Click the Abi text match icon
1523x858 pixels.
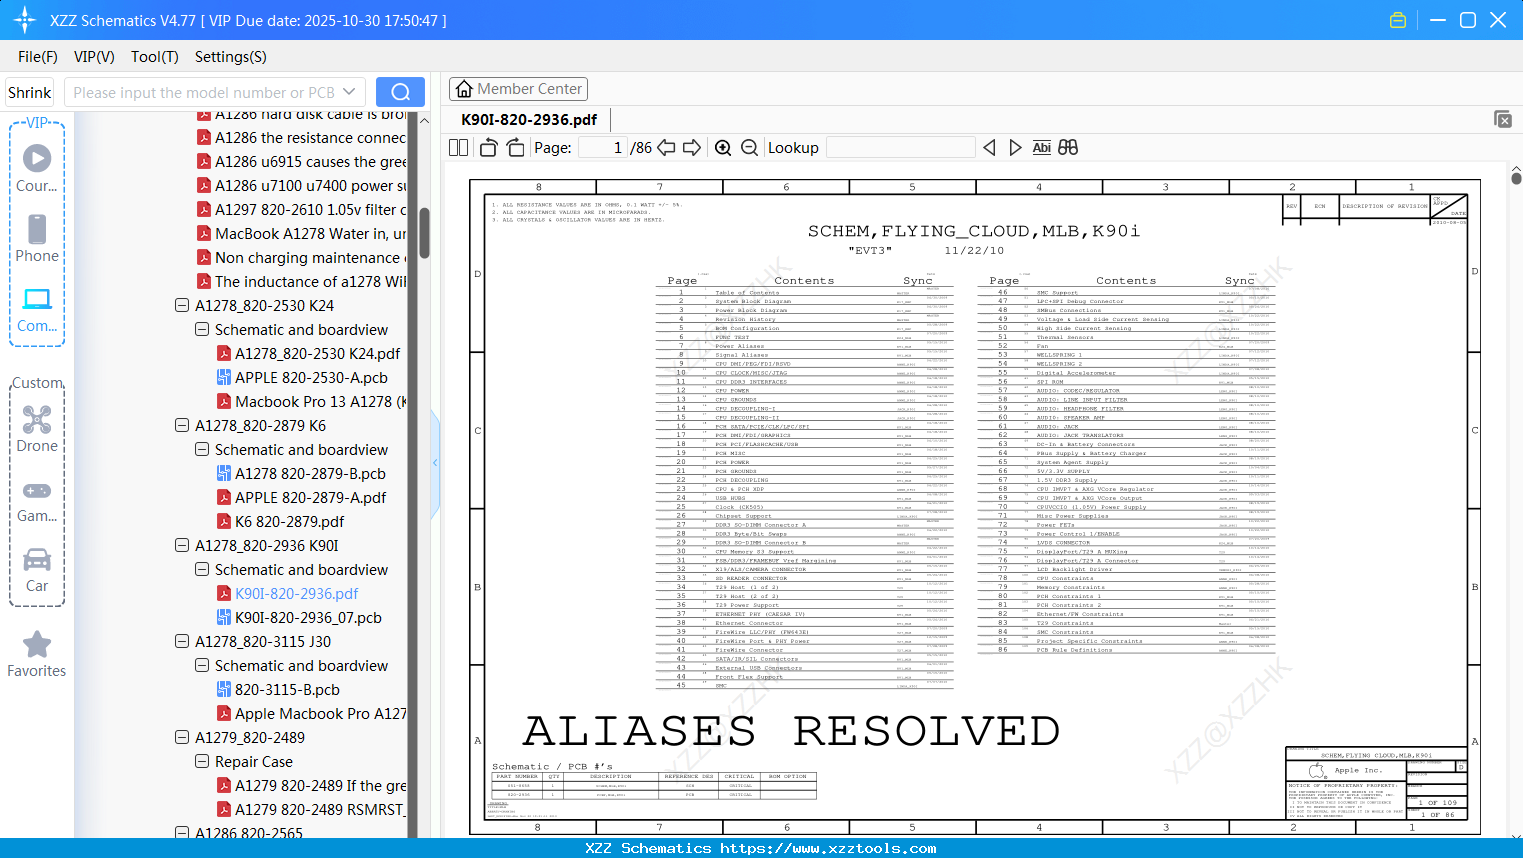tap(1042, 148)
